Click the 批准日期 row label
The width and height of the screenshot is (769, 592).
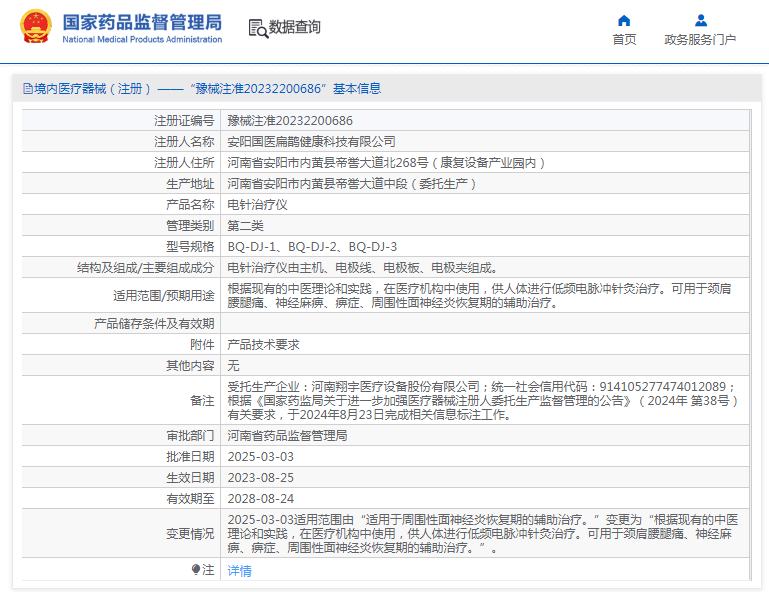point(190,457)
